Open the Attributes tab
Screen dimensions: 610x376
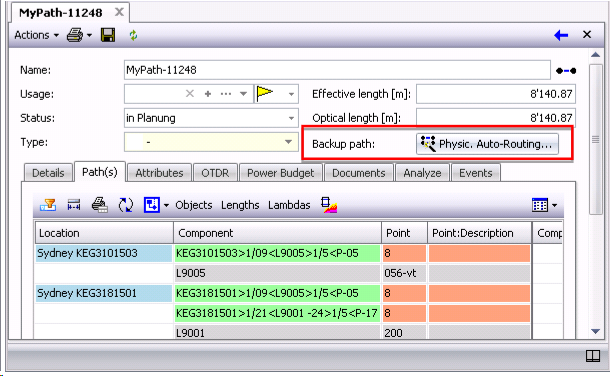[159, 173]
